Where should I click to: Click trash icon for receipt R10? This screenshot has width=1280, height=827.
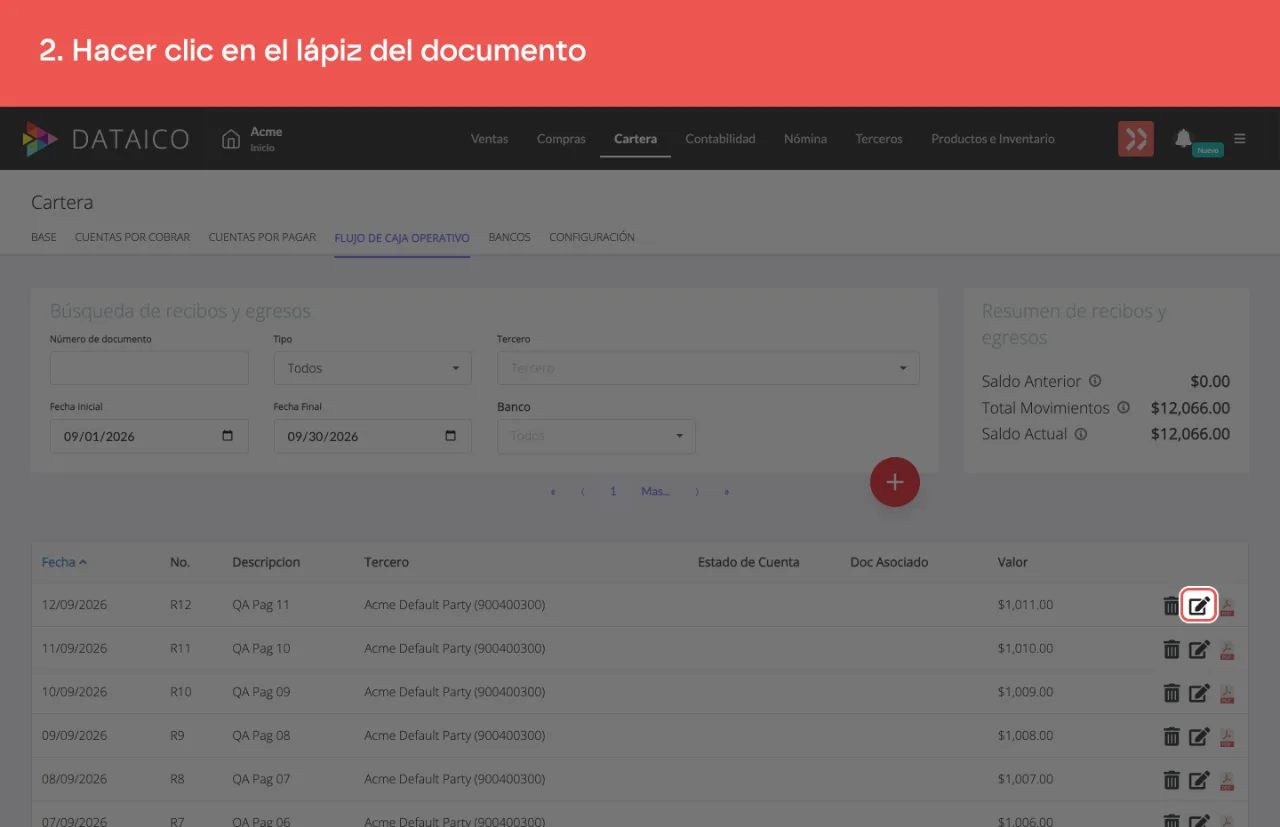[1171, 692]
